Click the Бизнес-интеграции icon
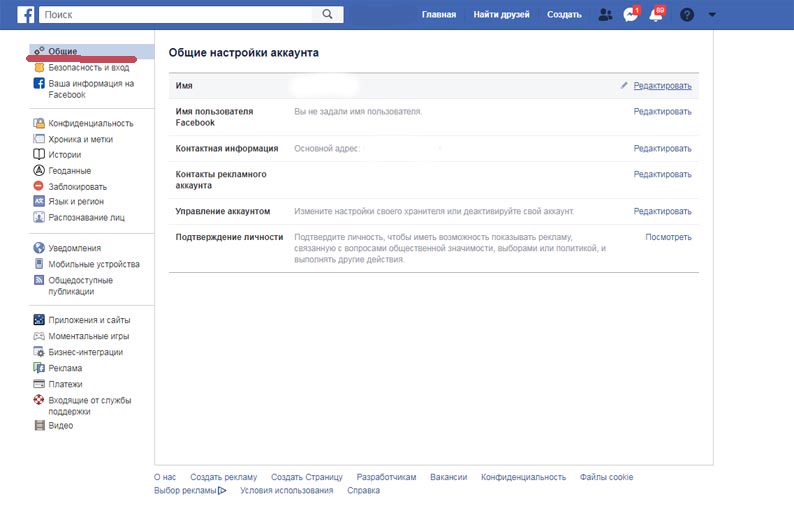Image resolution: width=794 pixels, height=508 pixels. pos(39,351)
